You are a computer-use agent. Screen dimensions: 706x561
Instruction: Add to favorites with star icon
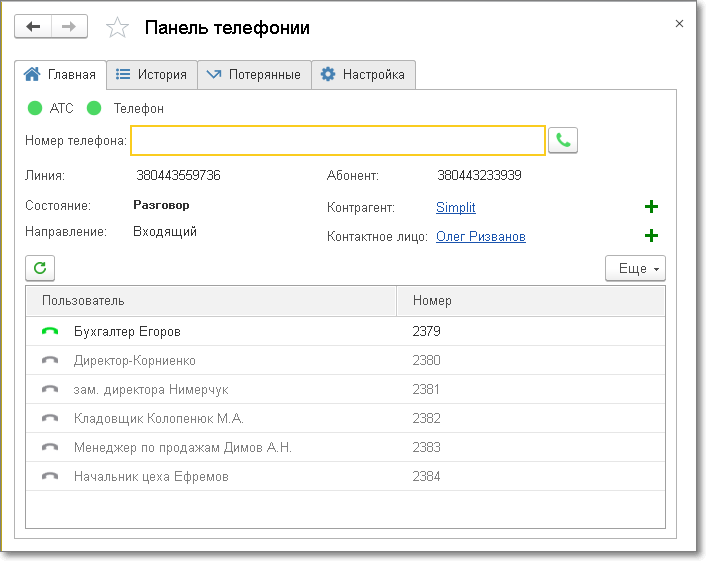tap(118, 28)
